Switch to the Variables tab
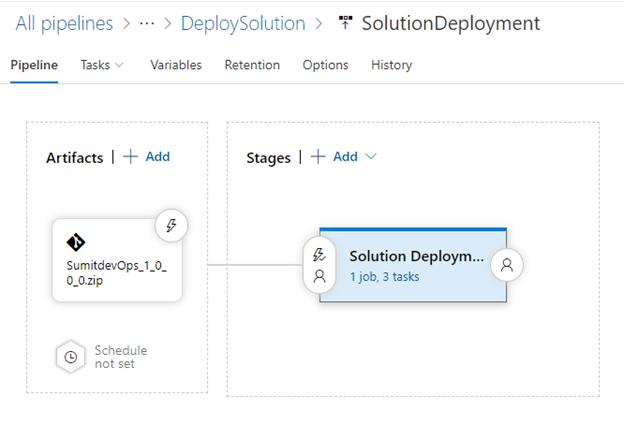This screenshot has width=624, height=440. point(176,65)
